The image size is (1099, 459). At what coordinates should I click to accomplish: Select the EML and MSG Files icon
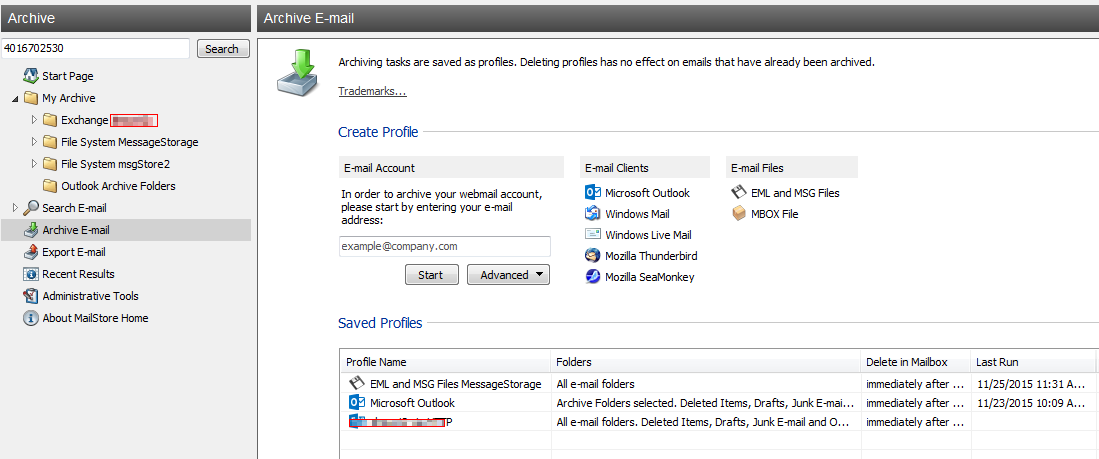click(739, 193)
